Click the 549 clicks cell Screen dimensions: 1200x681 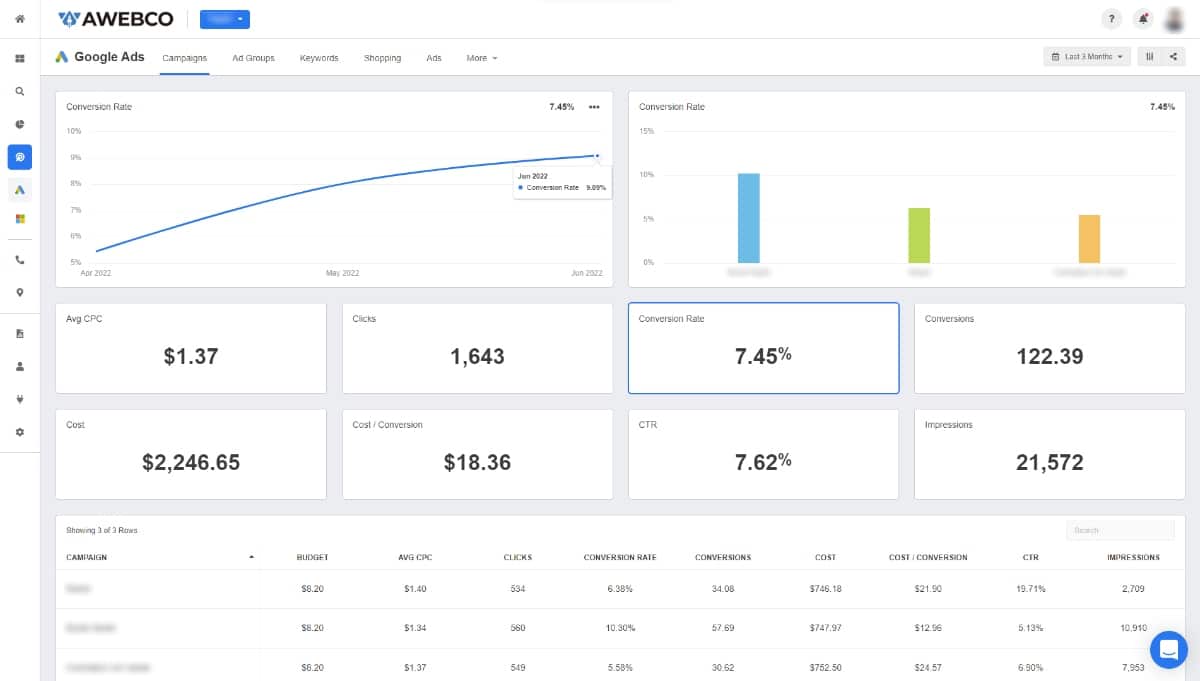point(518,666)
